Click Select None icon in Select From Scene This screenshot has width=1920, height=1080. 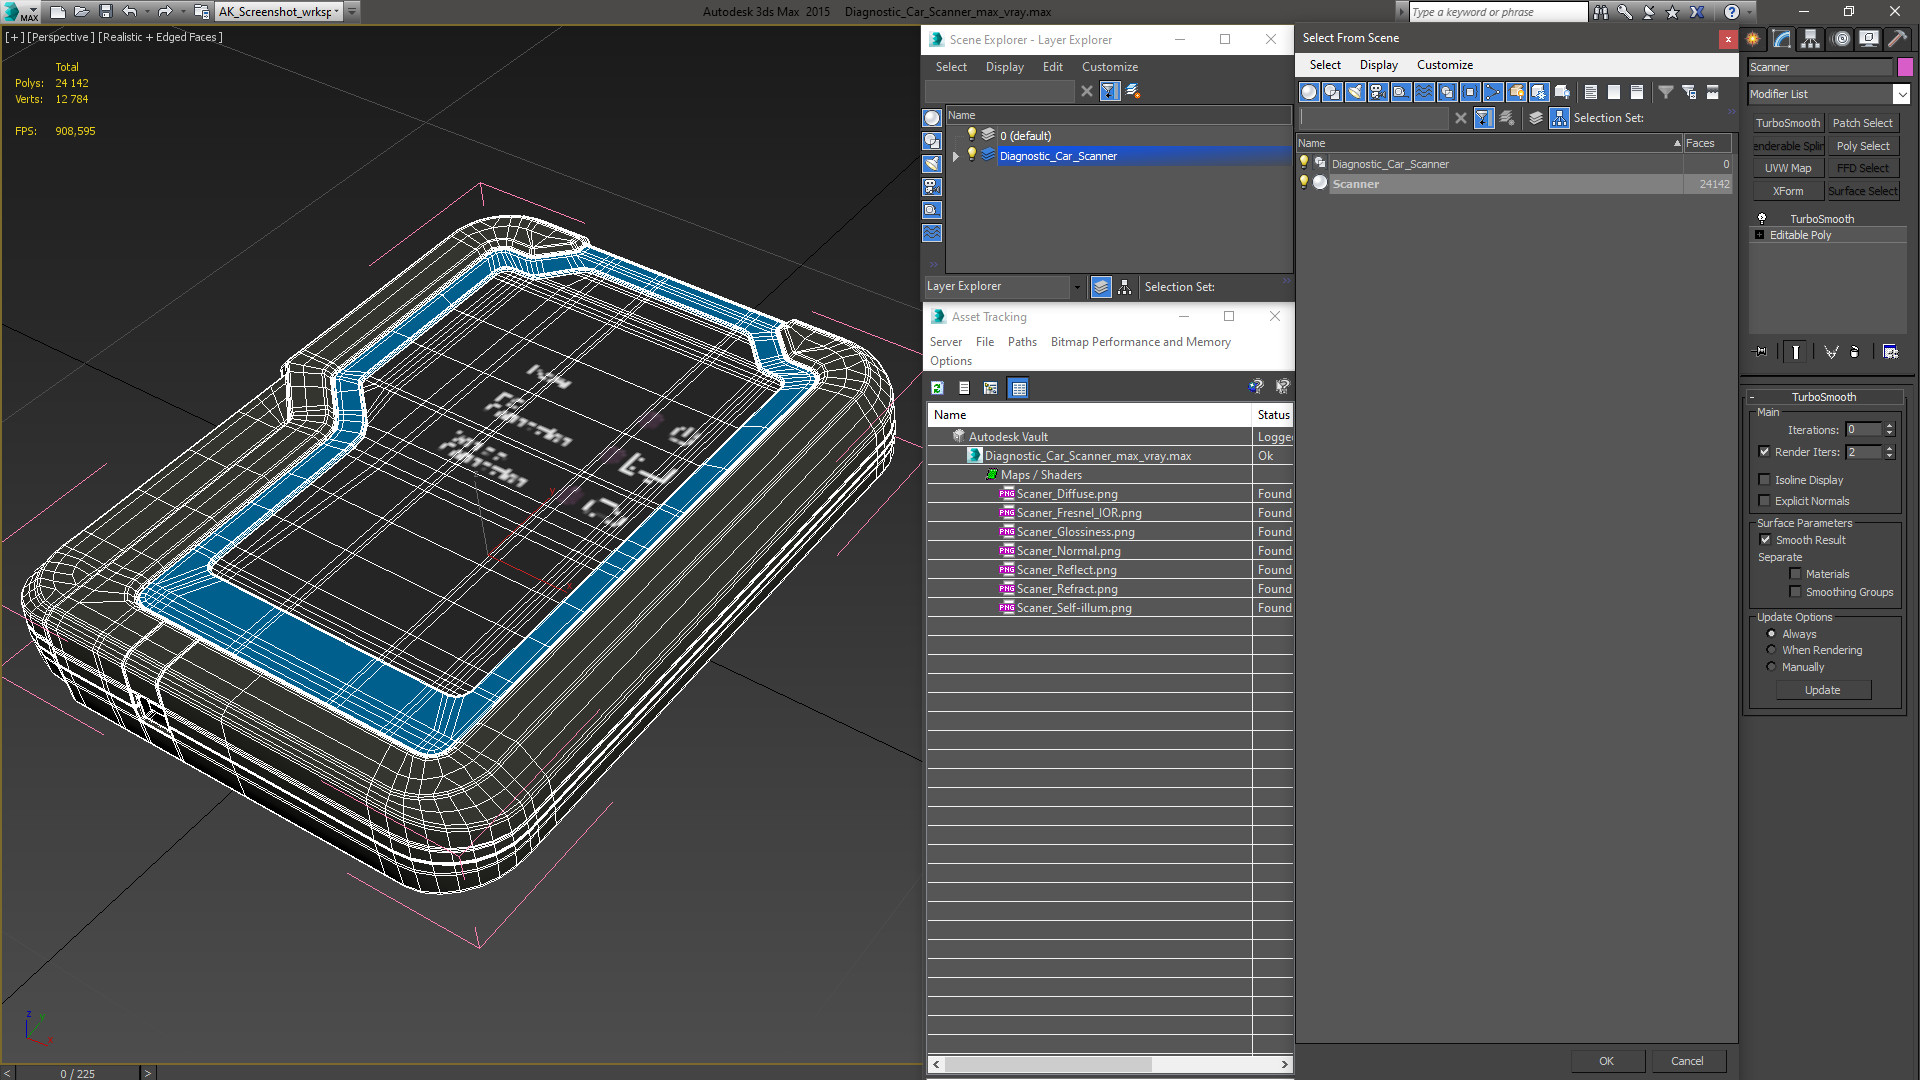(1614, 92)
